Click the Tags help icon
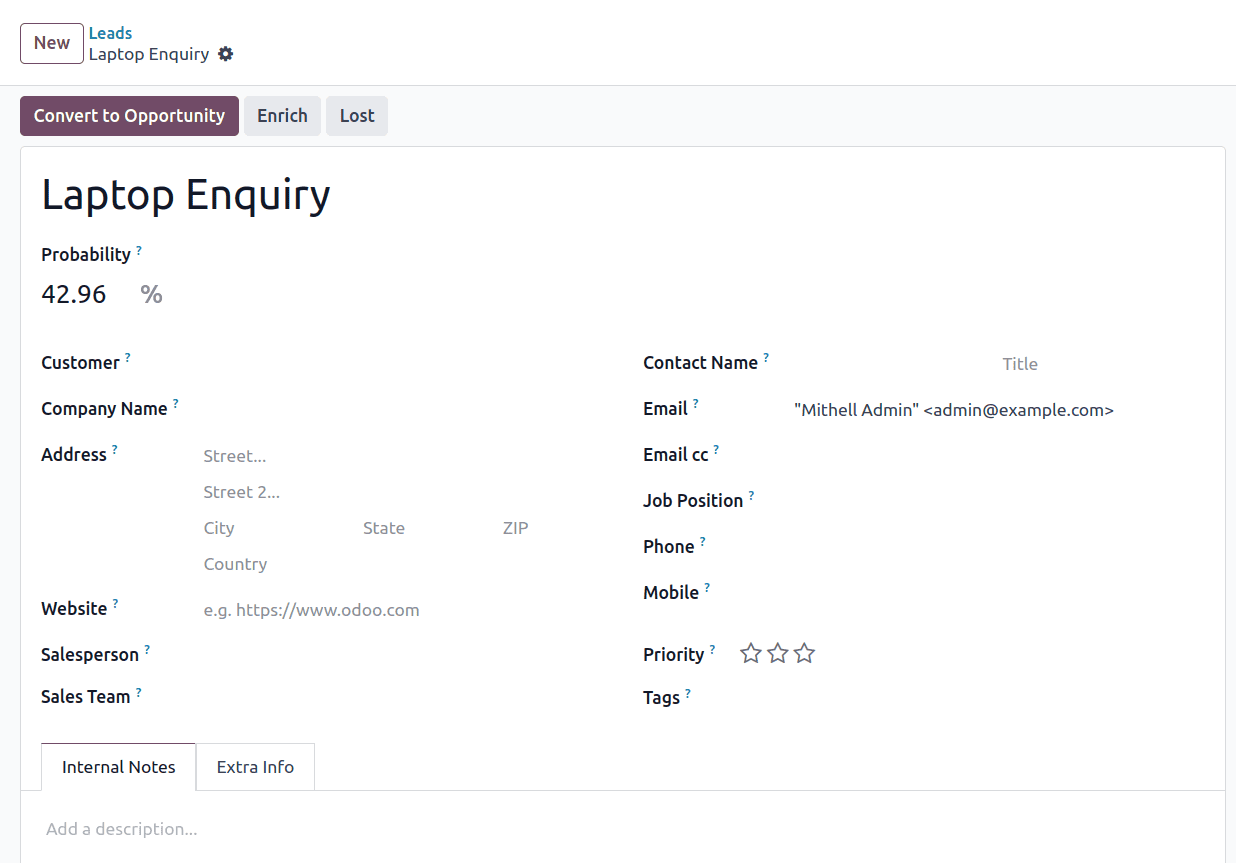 coord(687,691)
